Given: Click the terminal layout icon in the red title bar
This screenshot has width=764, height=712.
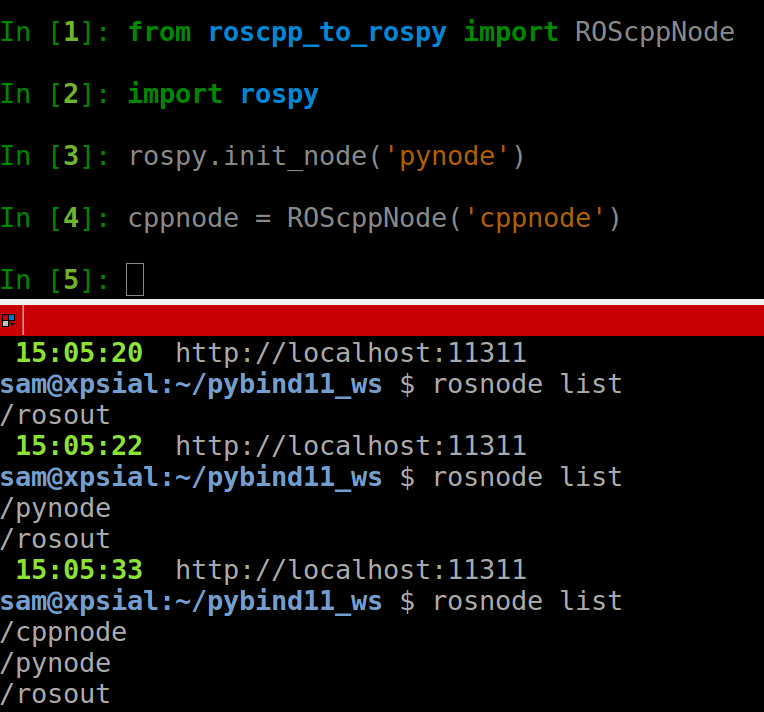Looking at the screenshot, I should pos(9,321).
